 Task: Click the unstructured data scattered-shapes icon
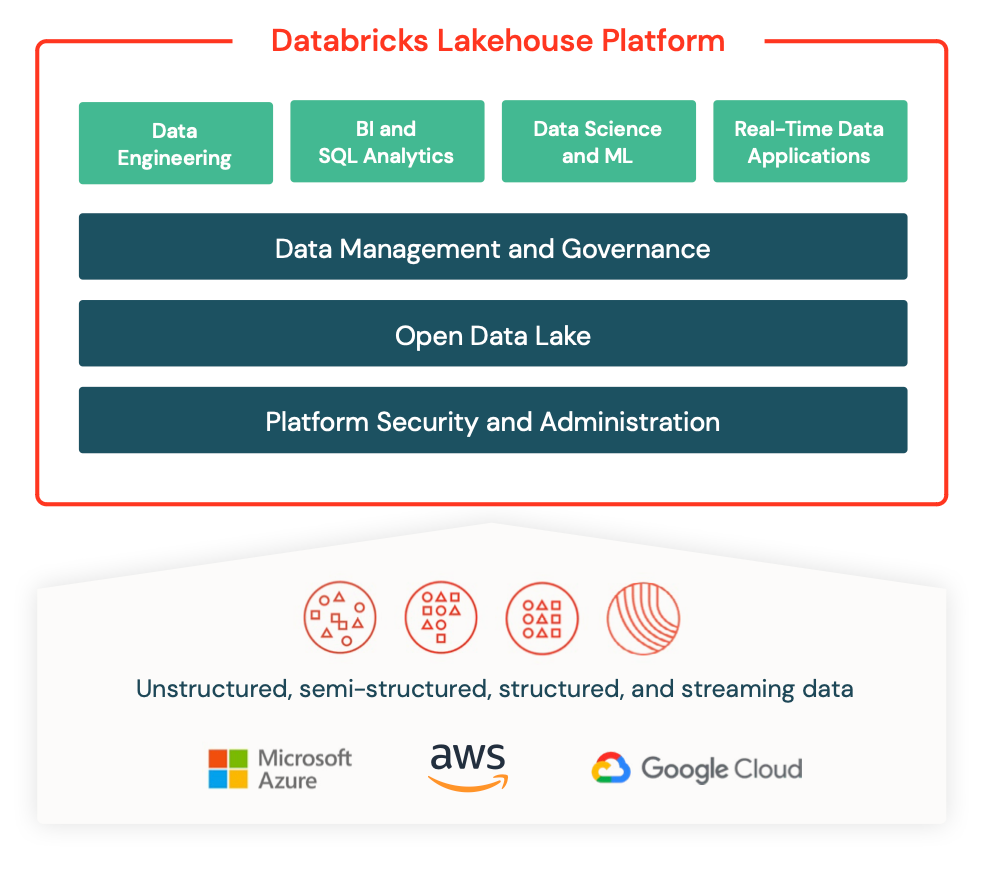[340, 618]
